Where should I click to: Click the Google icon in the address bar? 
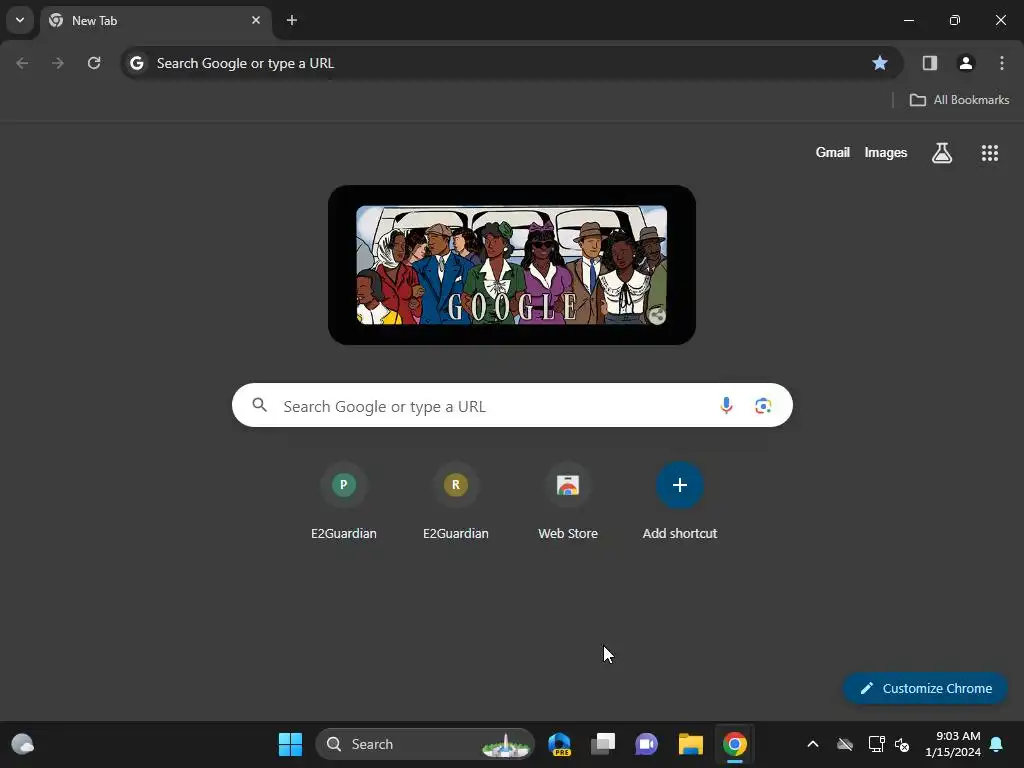[136, 63]
